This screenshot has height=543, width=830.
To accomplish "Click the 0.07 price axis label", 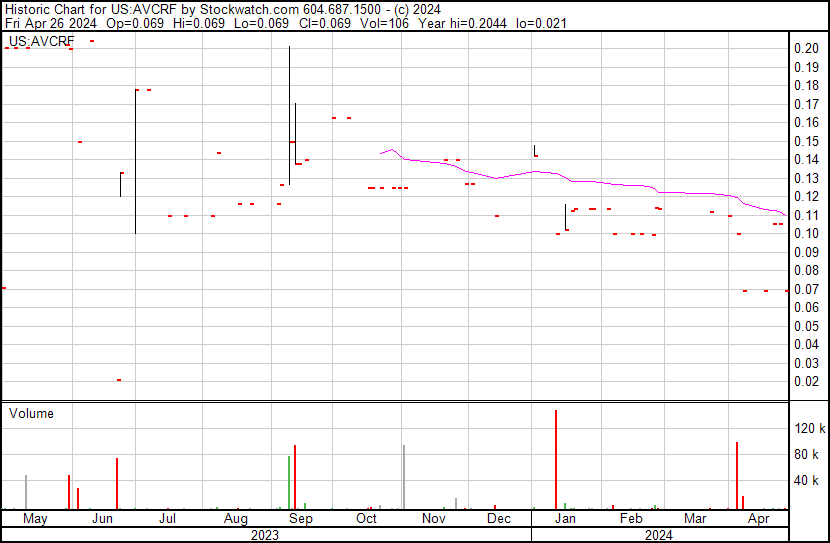I will tap(806, 289).
